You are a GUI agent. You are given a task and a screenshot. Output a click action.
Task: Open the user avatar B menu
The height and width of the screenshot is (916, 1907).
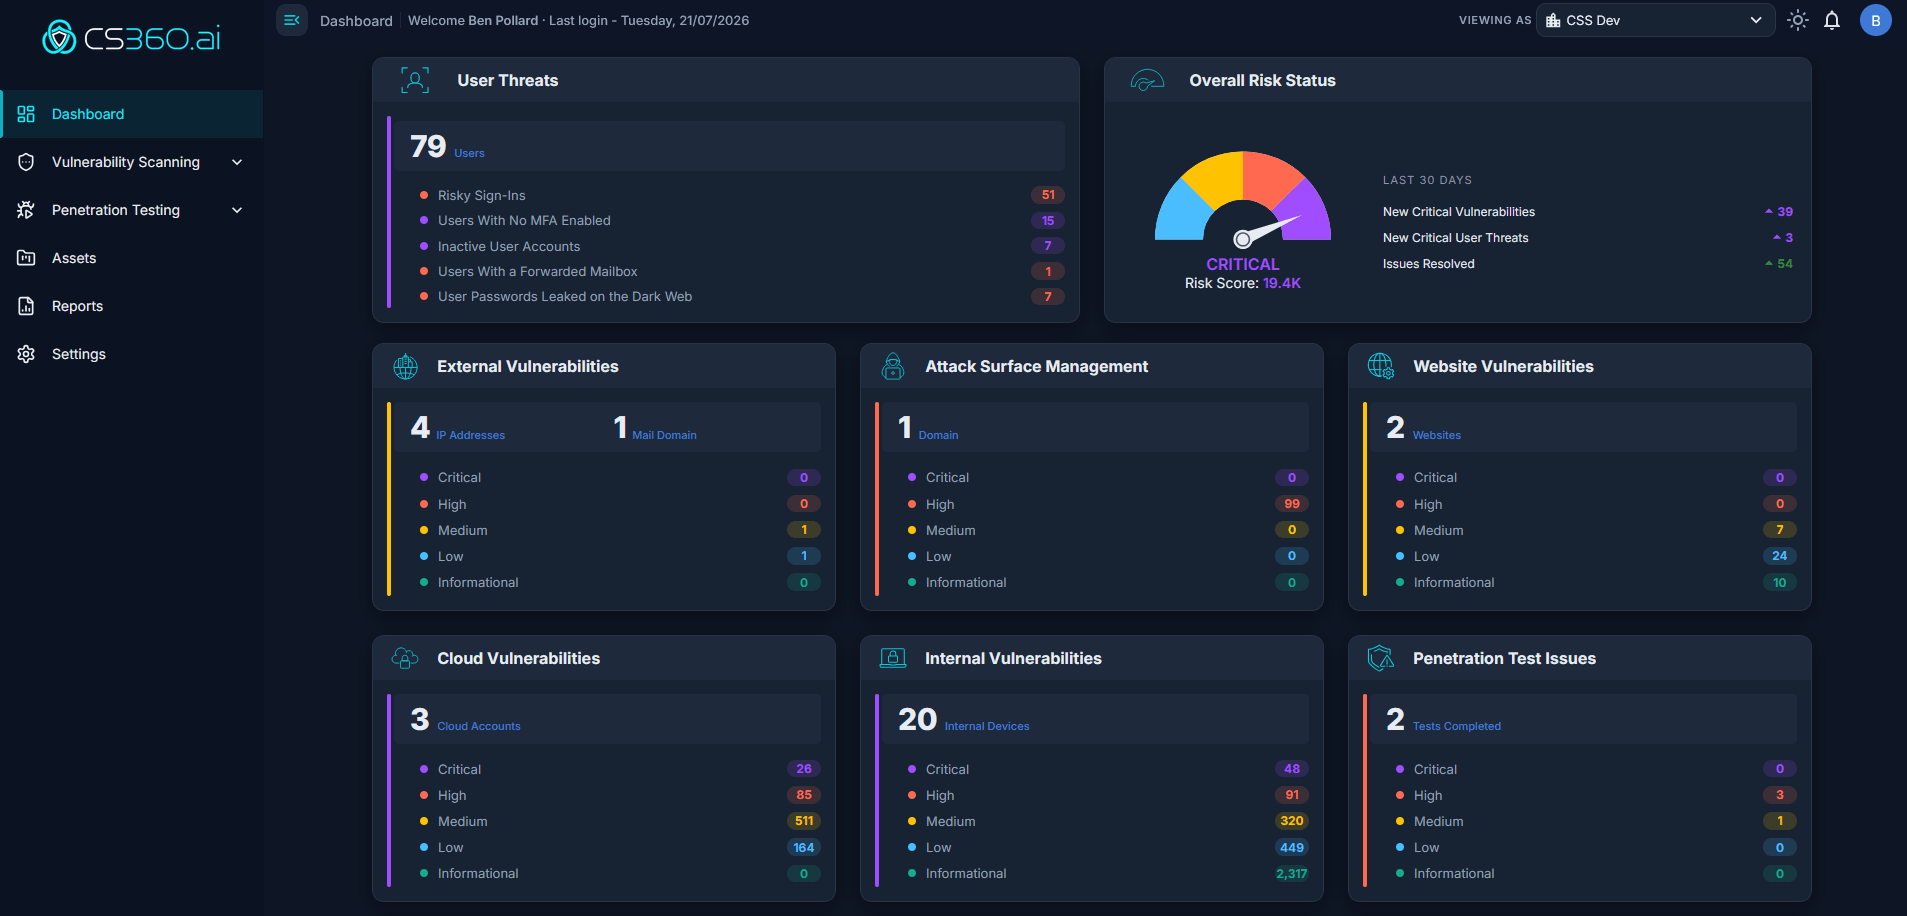pyautogui.click(x=1875, y=20)
